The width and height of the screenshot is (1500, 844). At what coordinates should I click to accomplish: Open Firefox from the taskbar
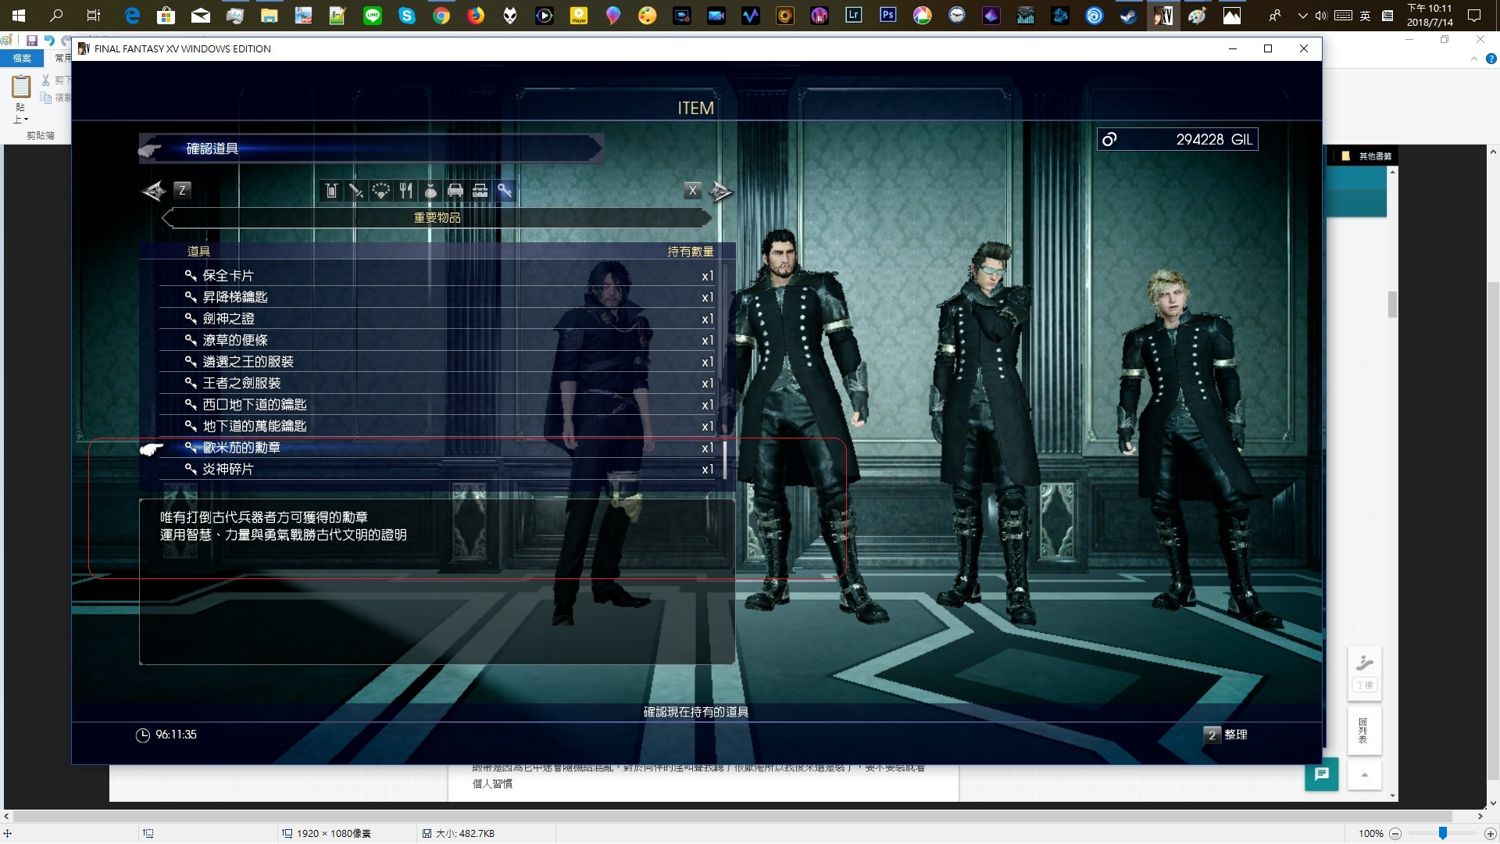475,15
